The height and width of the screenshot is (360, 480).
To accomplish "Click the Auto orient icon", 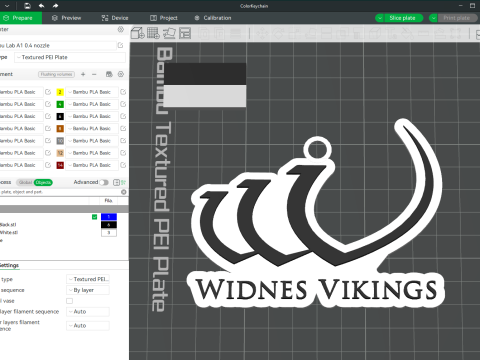I will (x=169, y=33).
